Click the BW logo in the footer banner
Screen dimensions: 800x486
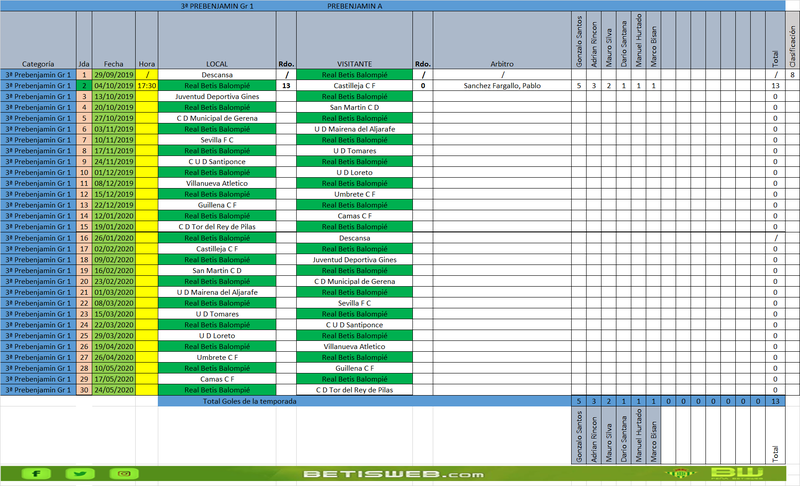[x=738, y=473]
